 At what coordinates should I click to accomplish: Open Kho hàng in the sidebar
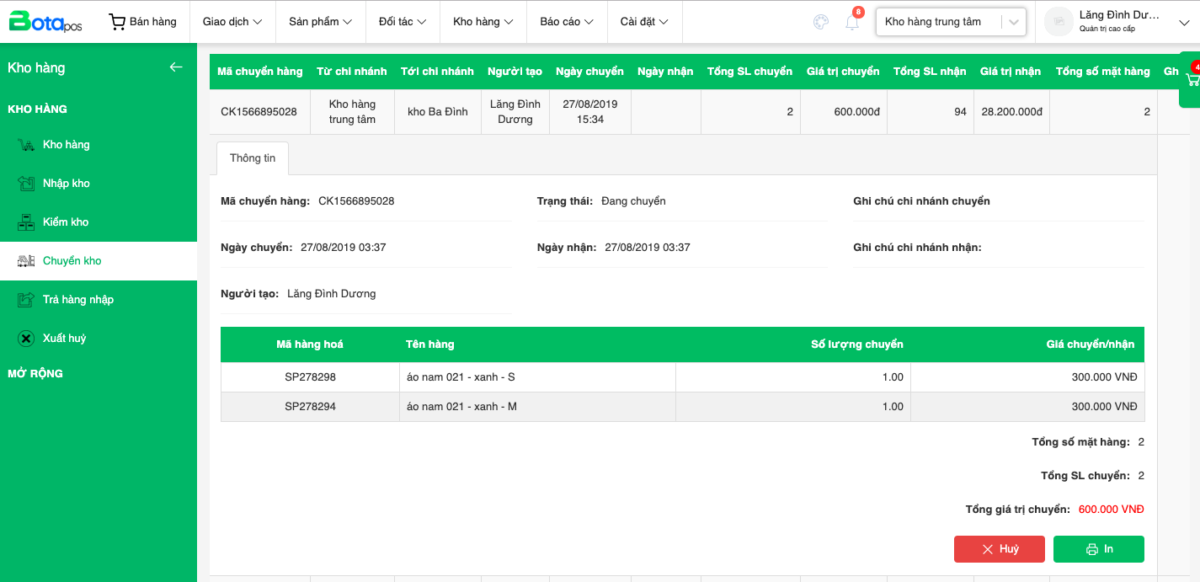(x=66, y=145)
